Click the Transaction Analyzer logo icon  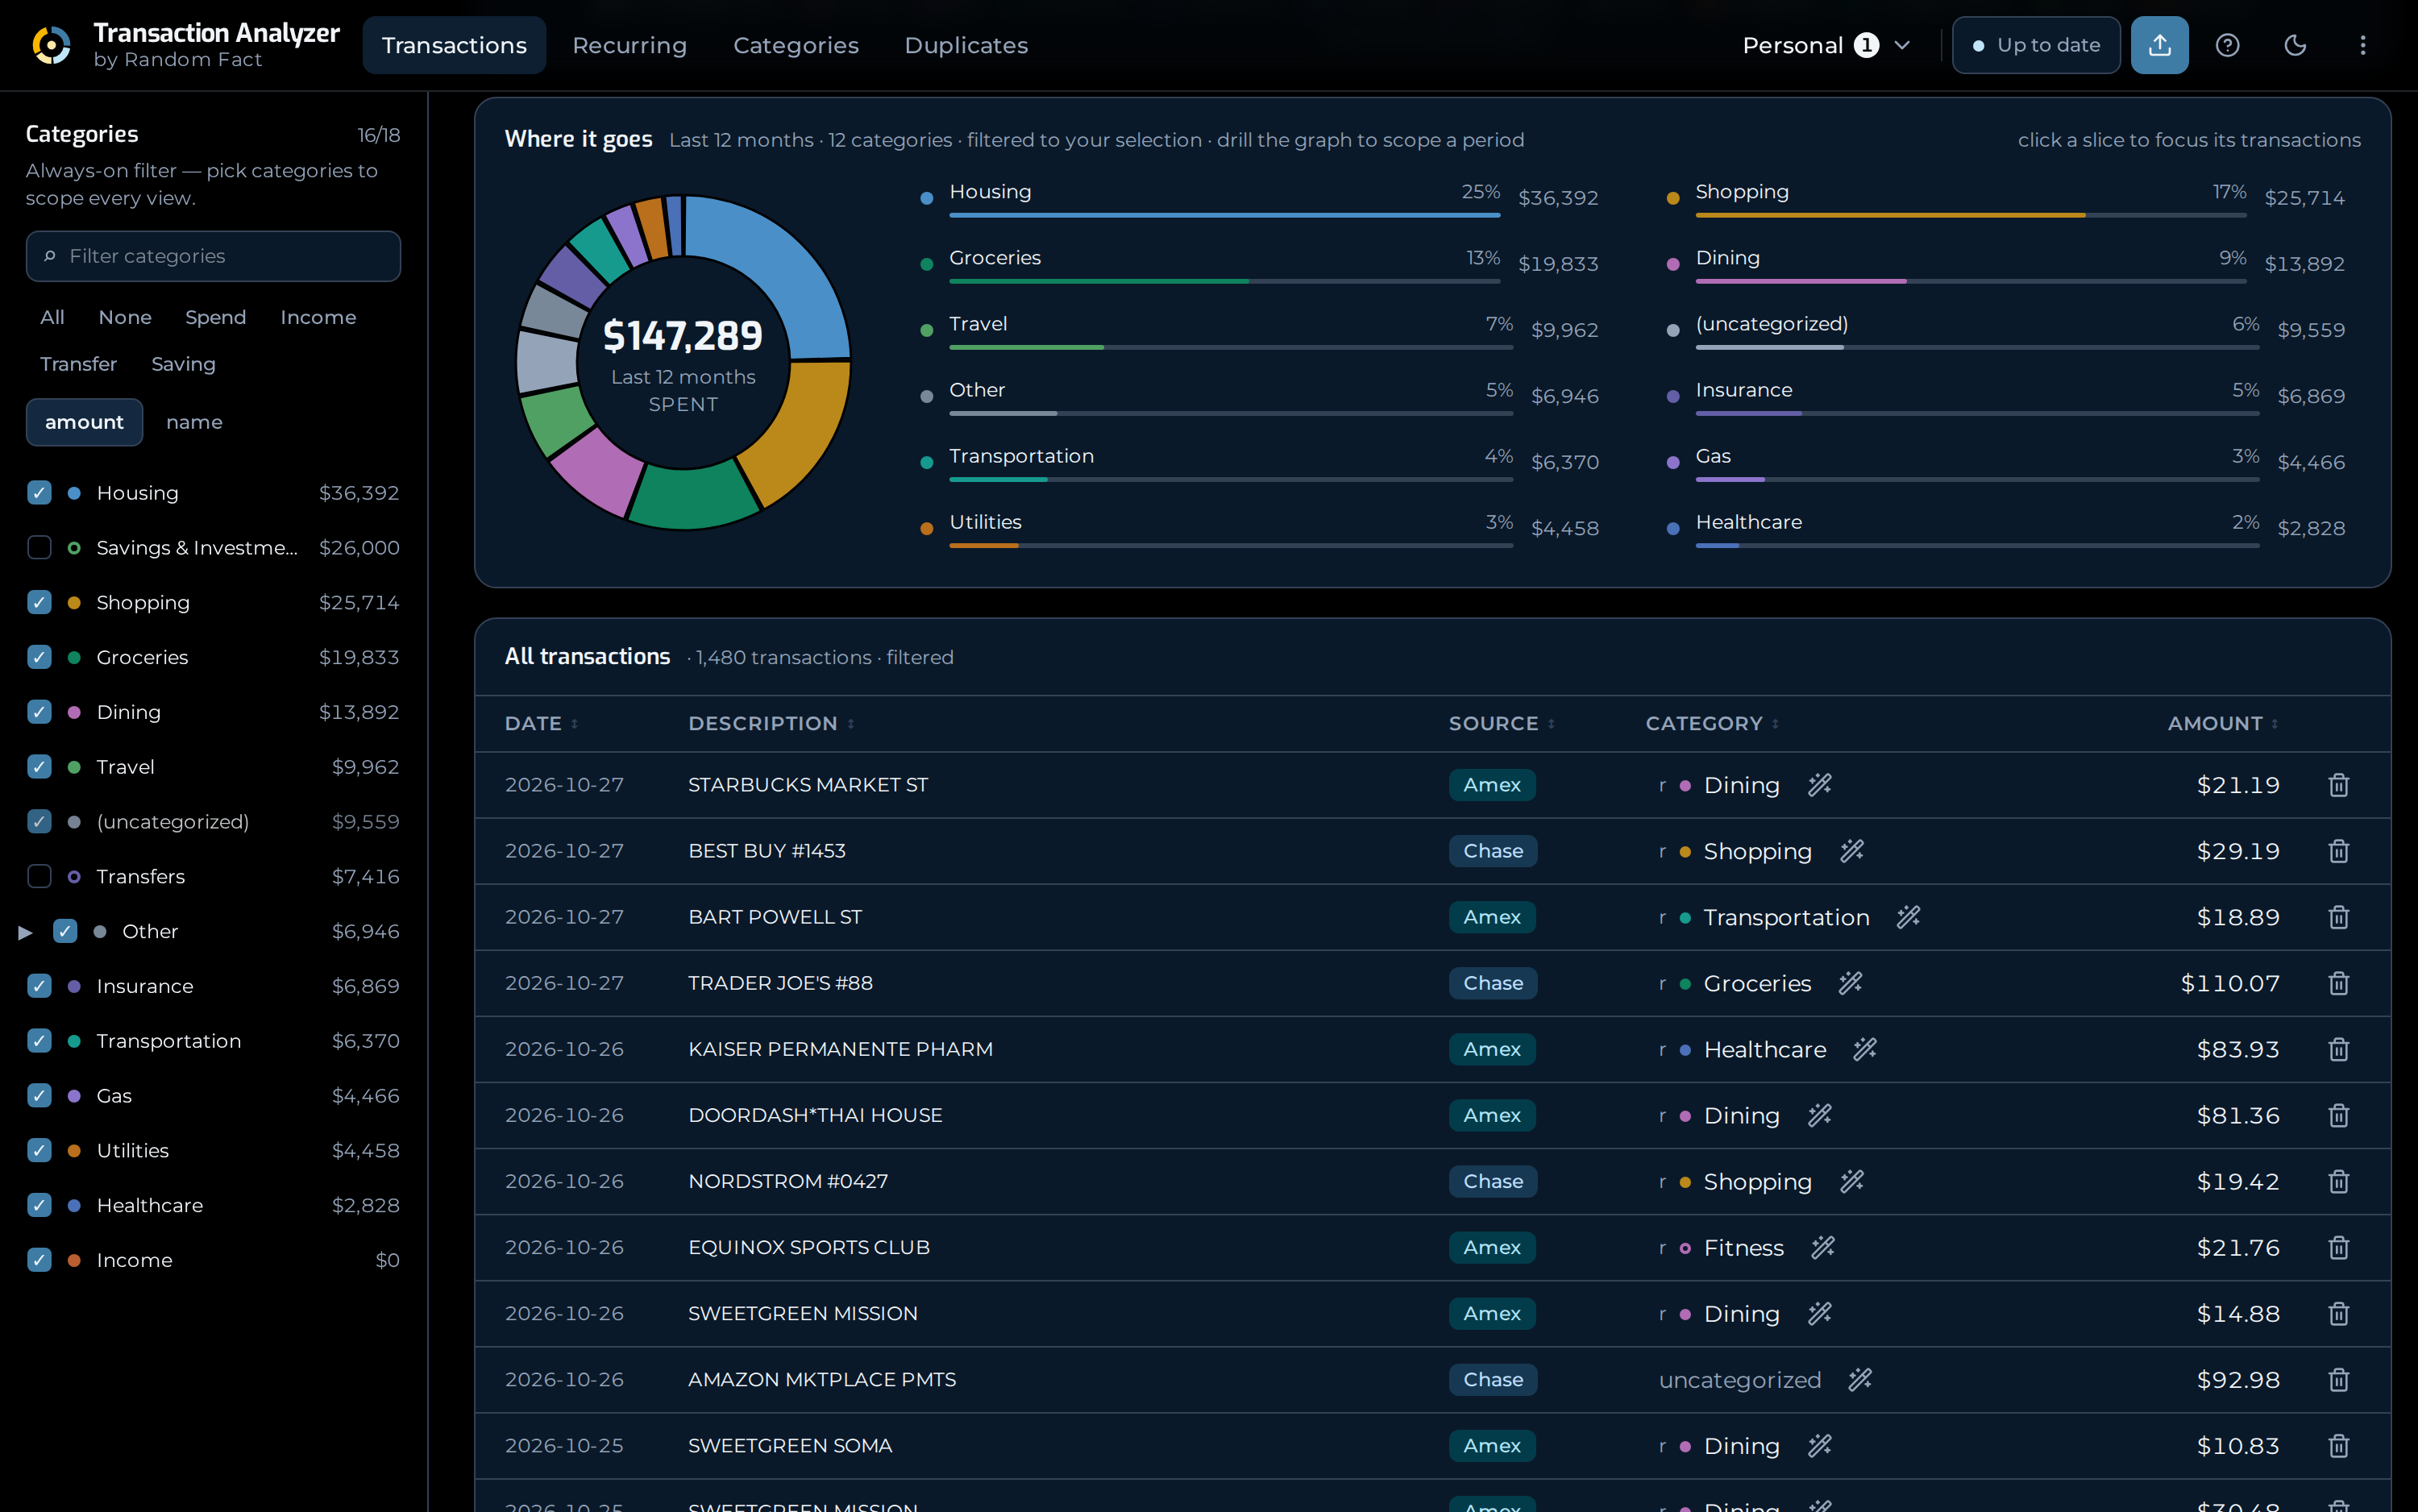point(51,45)
